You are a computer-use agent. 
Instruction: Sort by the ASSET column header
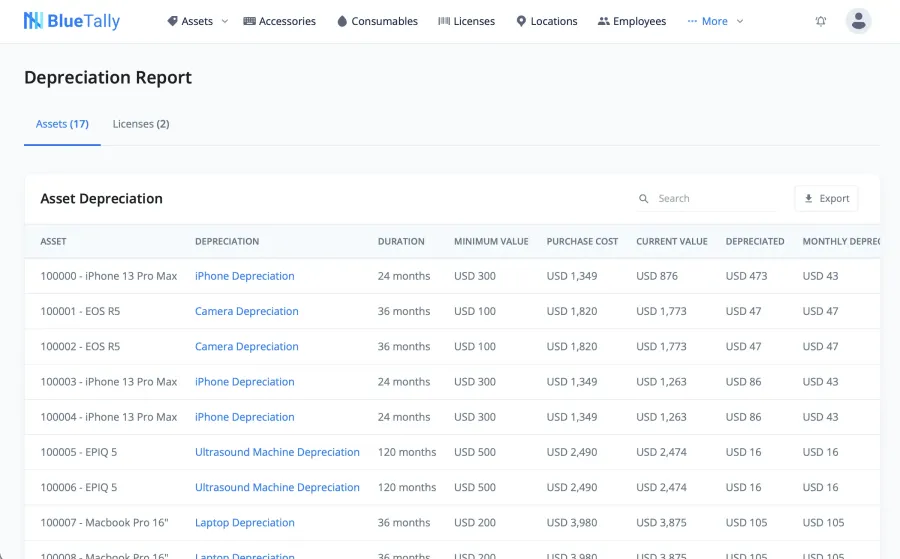[53, 242]
